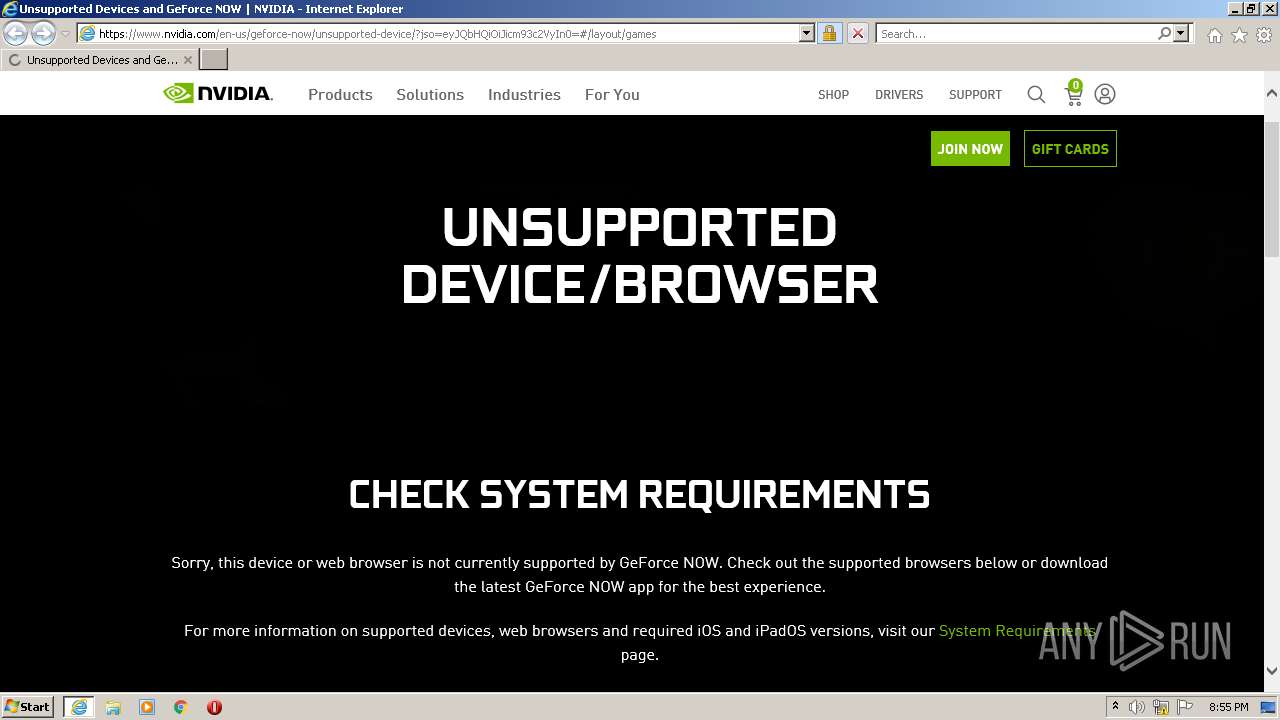
Task: Click the JOIN NOW button
Action: (x=970, y=148)
